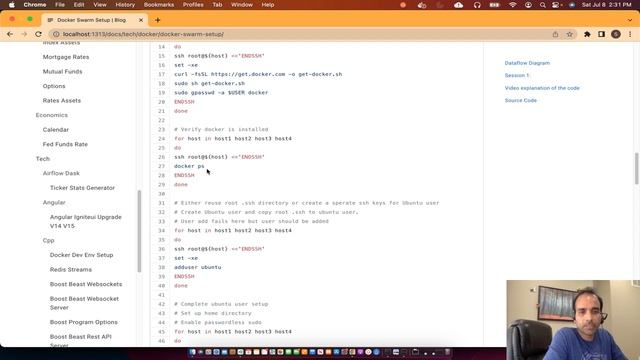
Task: Open Ticker Stats Generator page
Action: tap(82, 188)
